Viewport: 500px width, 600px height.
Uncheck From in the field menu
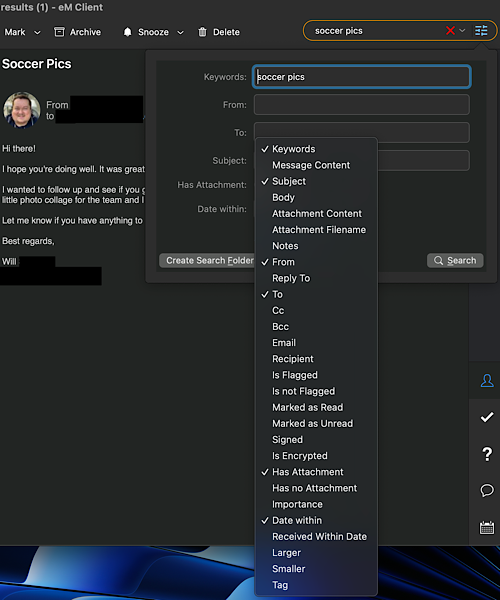pyautogui.click(x=316, y=262)
